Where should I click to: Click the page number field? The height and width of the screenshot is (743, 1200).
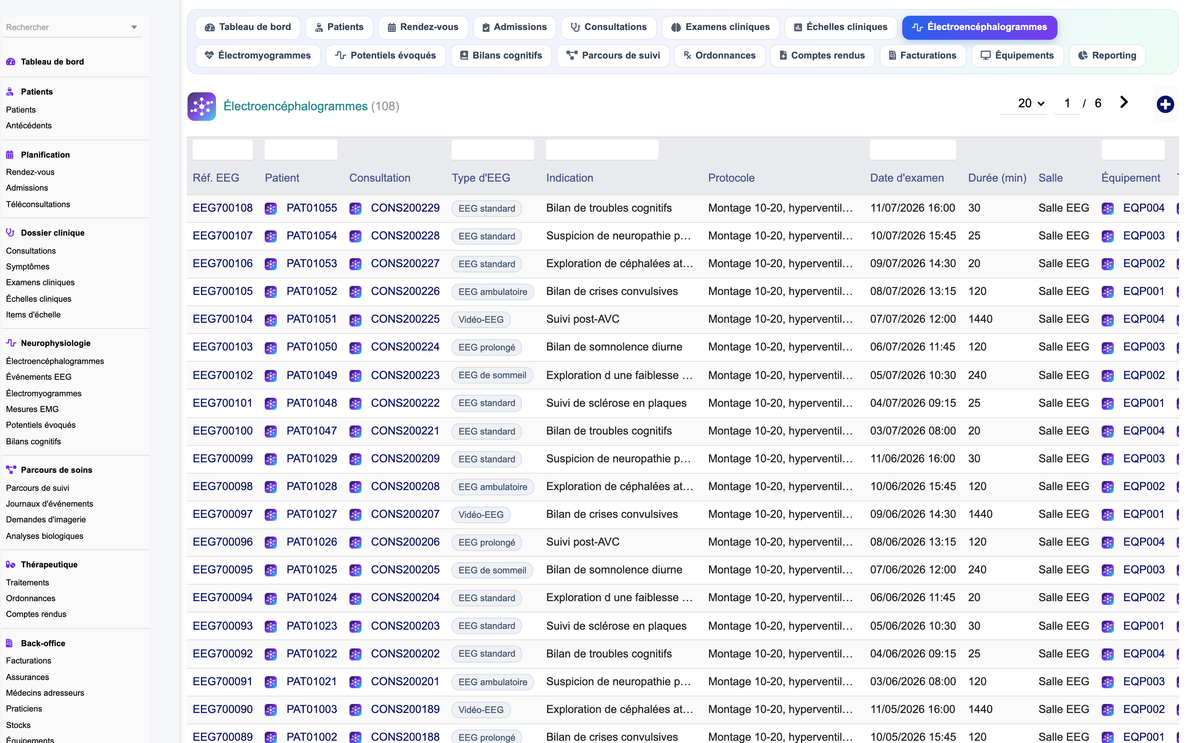1067,103
